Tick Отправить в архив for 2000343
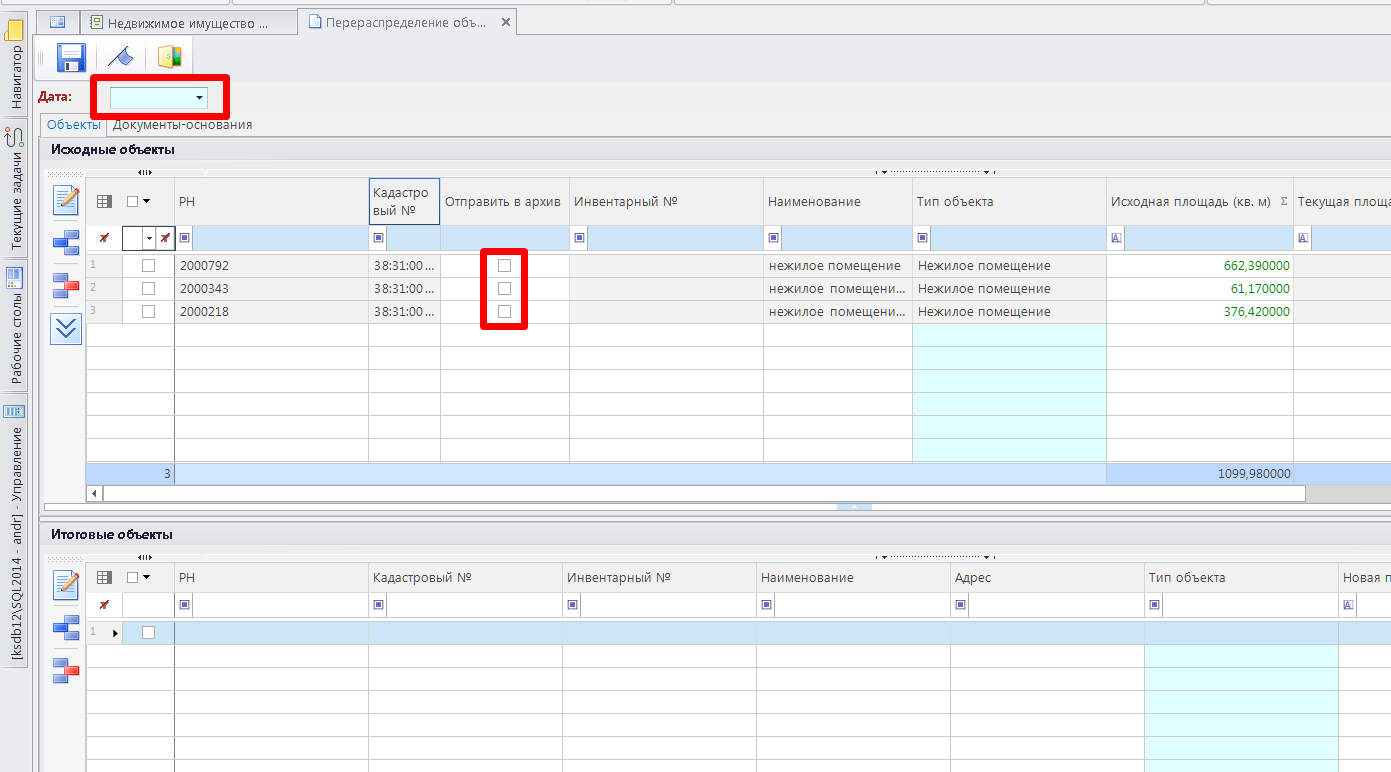This screenshot has width=1391, height=772. tap(504, 288)
